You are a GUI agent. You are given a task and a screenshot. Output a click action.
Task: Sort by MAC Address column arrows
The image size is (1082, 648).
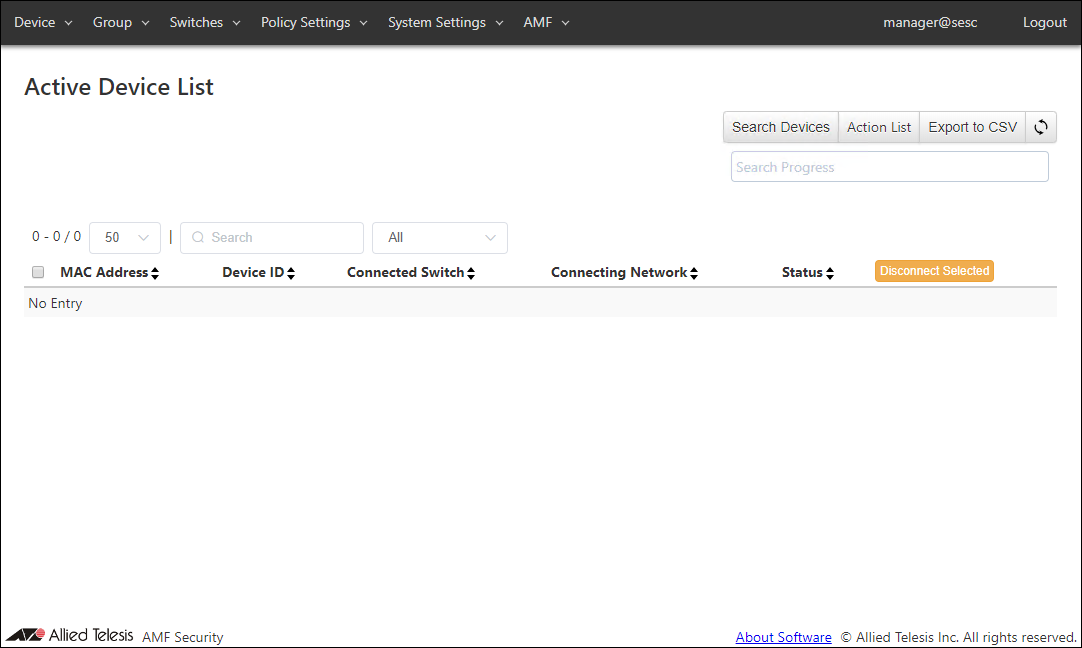(x=155, y=273)
